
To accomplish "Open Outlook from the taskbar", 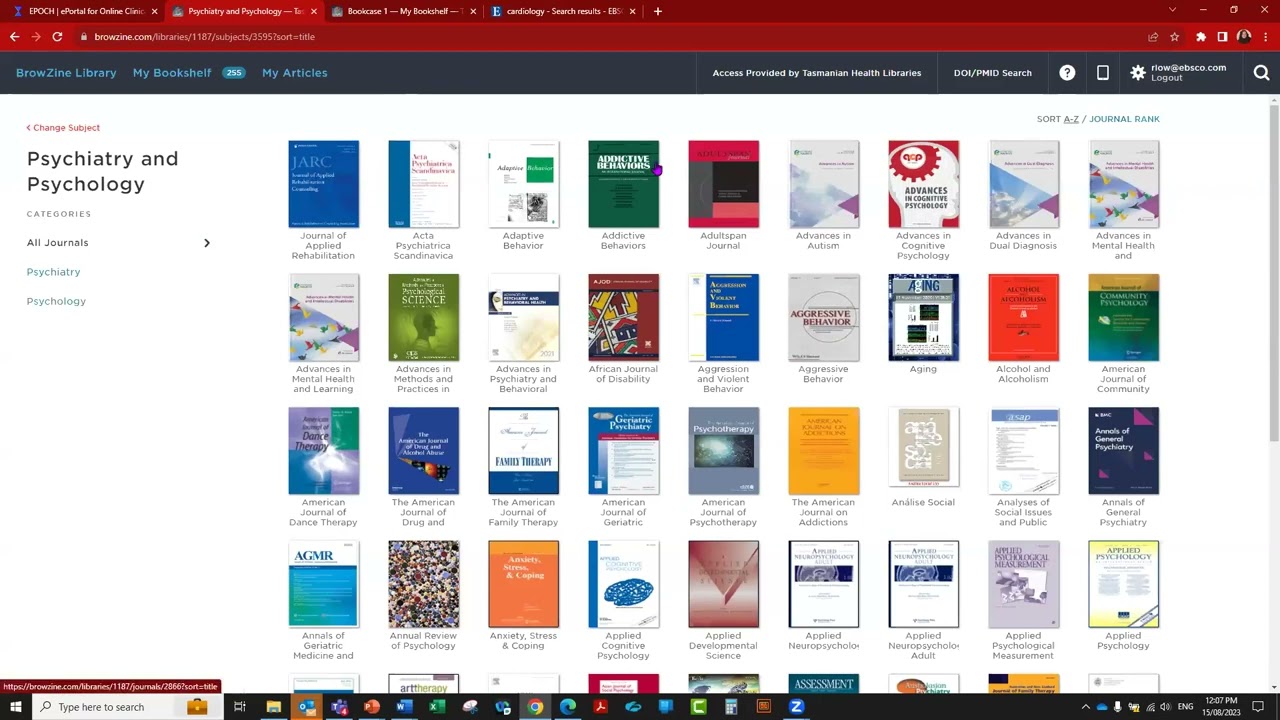I will 306,707.
